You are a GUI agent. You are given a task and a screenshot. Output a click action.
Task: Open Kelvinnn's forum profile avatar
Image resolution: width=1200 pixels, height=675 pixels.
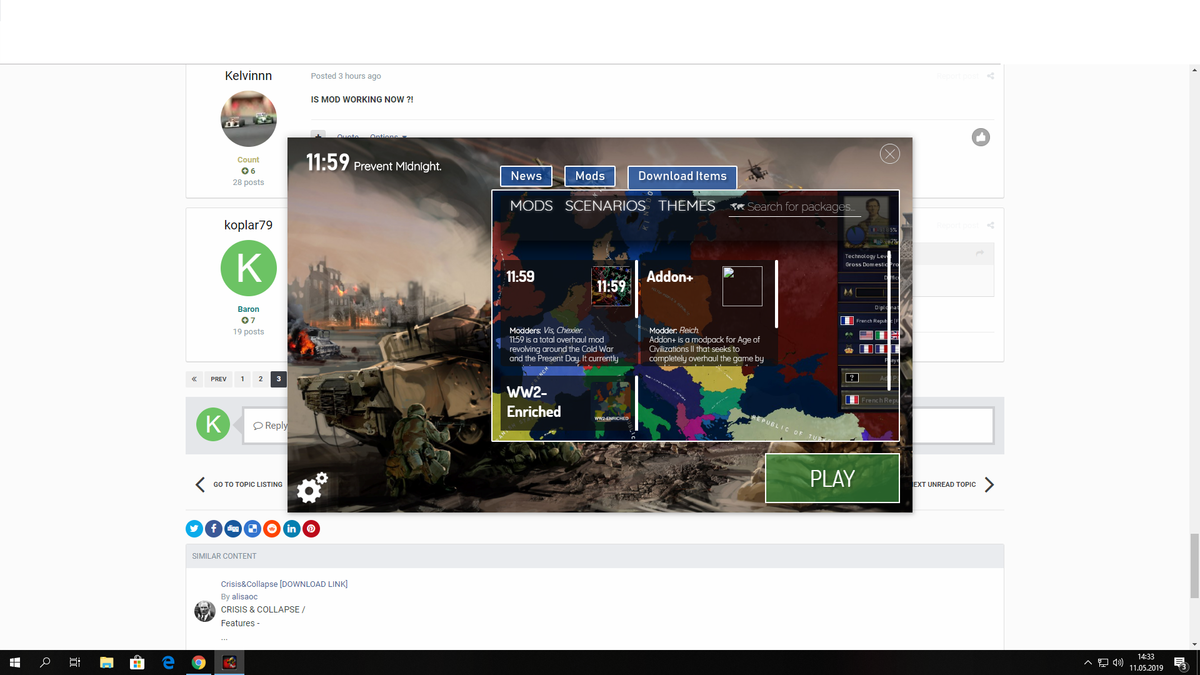[x=248, y=118]
